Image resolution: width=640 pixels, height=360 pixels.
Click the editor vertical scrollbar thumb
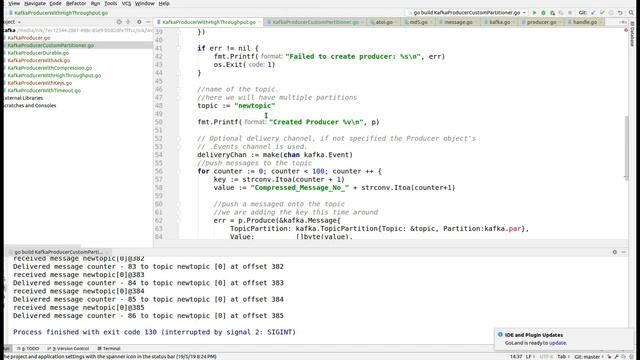coord(626,147)
